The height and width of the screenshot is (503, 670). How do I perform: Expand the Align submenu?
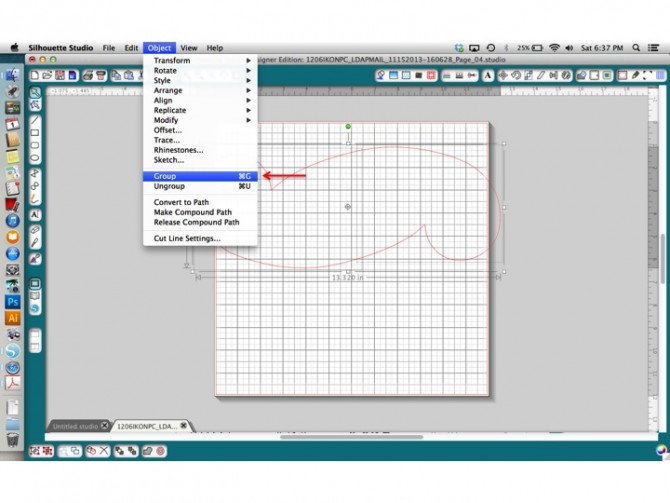pos(200,100)
